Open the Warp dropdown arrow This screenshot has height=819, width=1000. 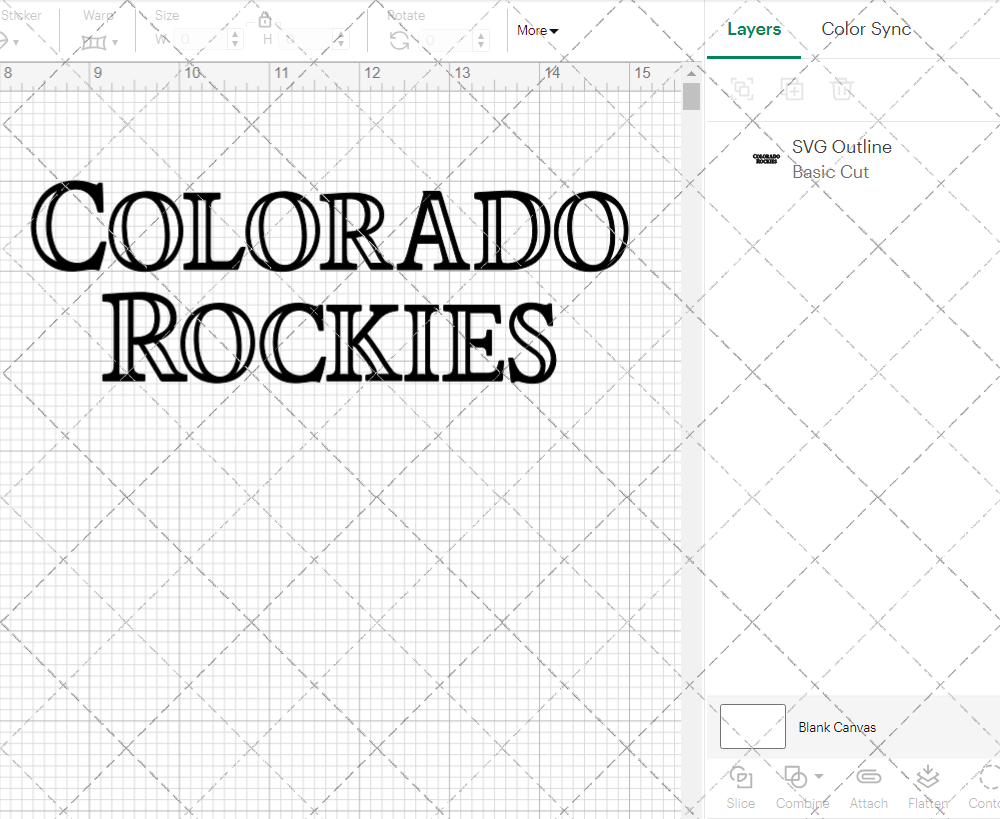pyautogui.click(x=115, y=43)
